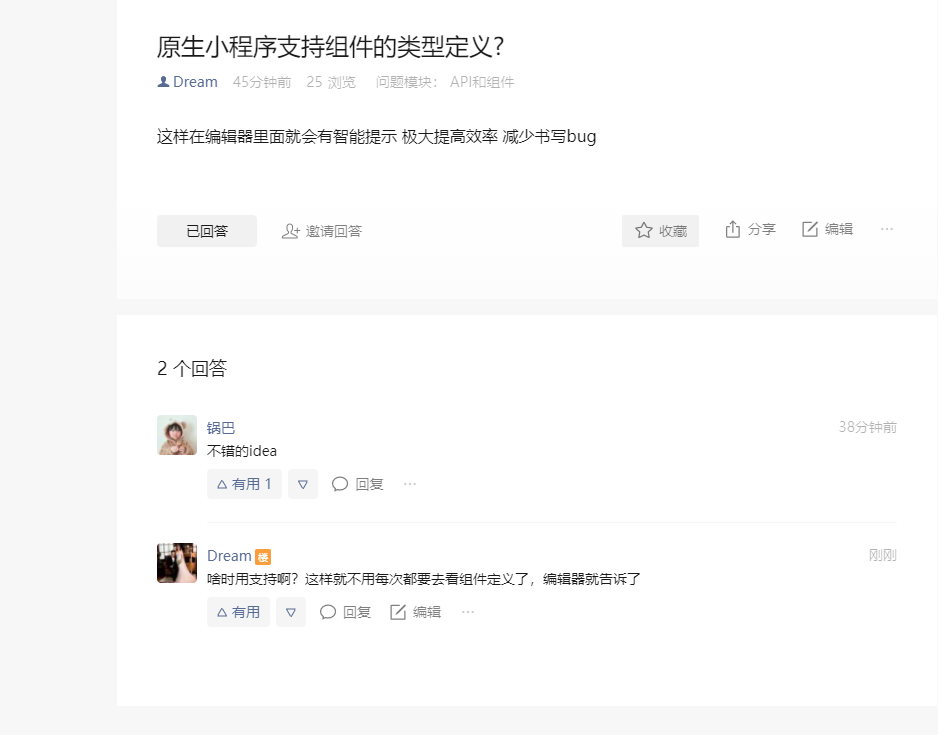Click the edit pencil icon beside 编辑

pyautogui.click(x=809, y=228)
